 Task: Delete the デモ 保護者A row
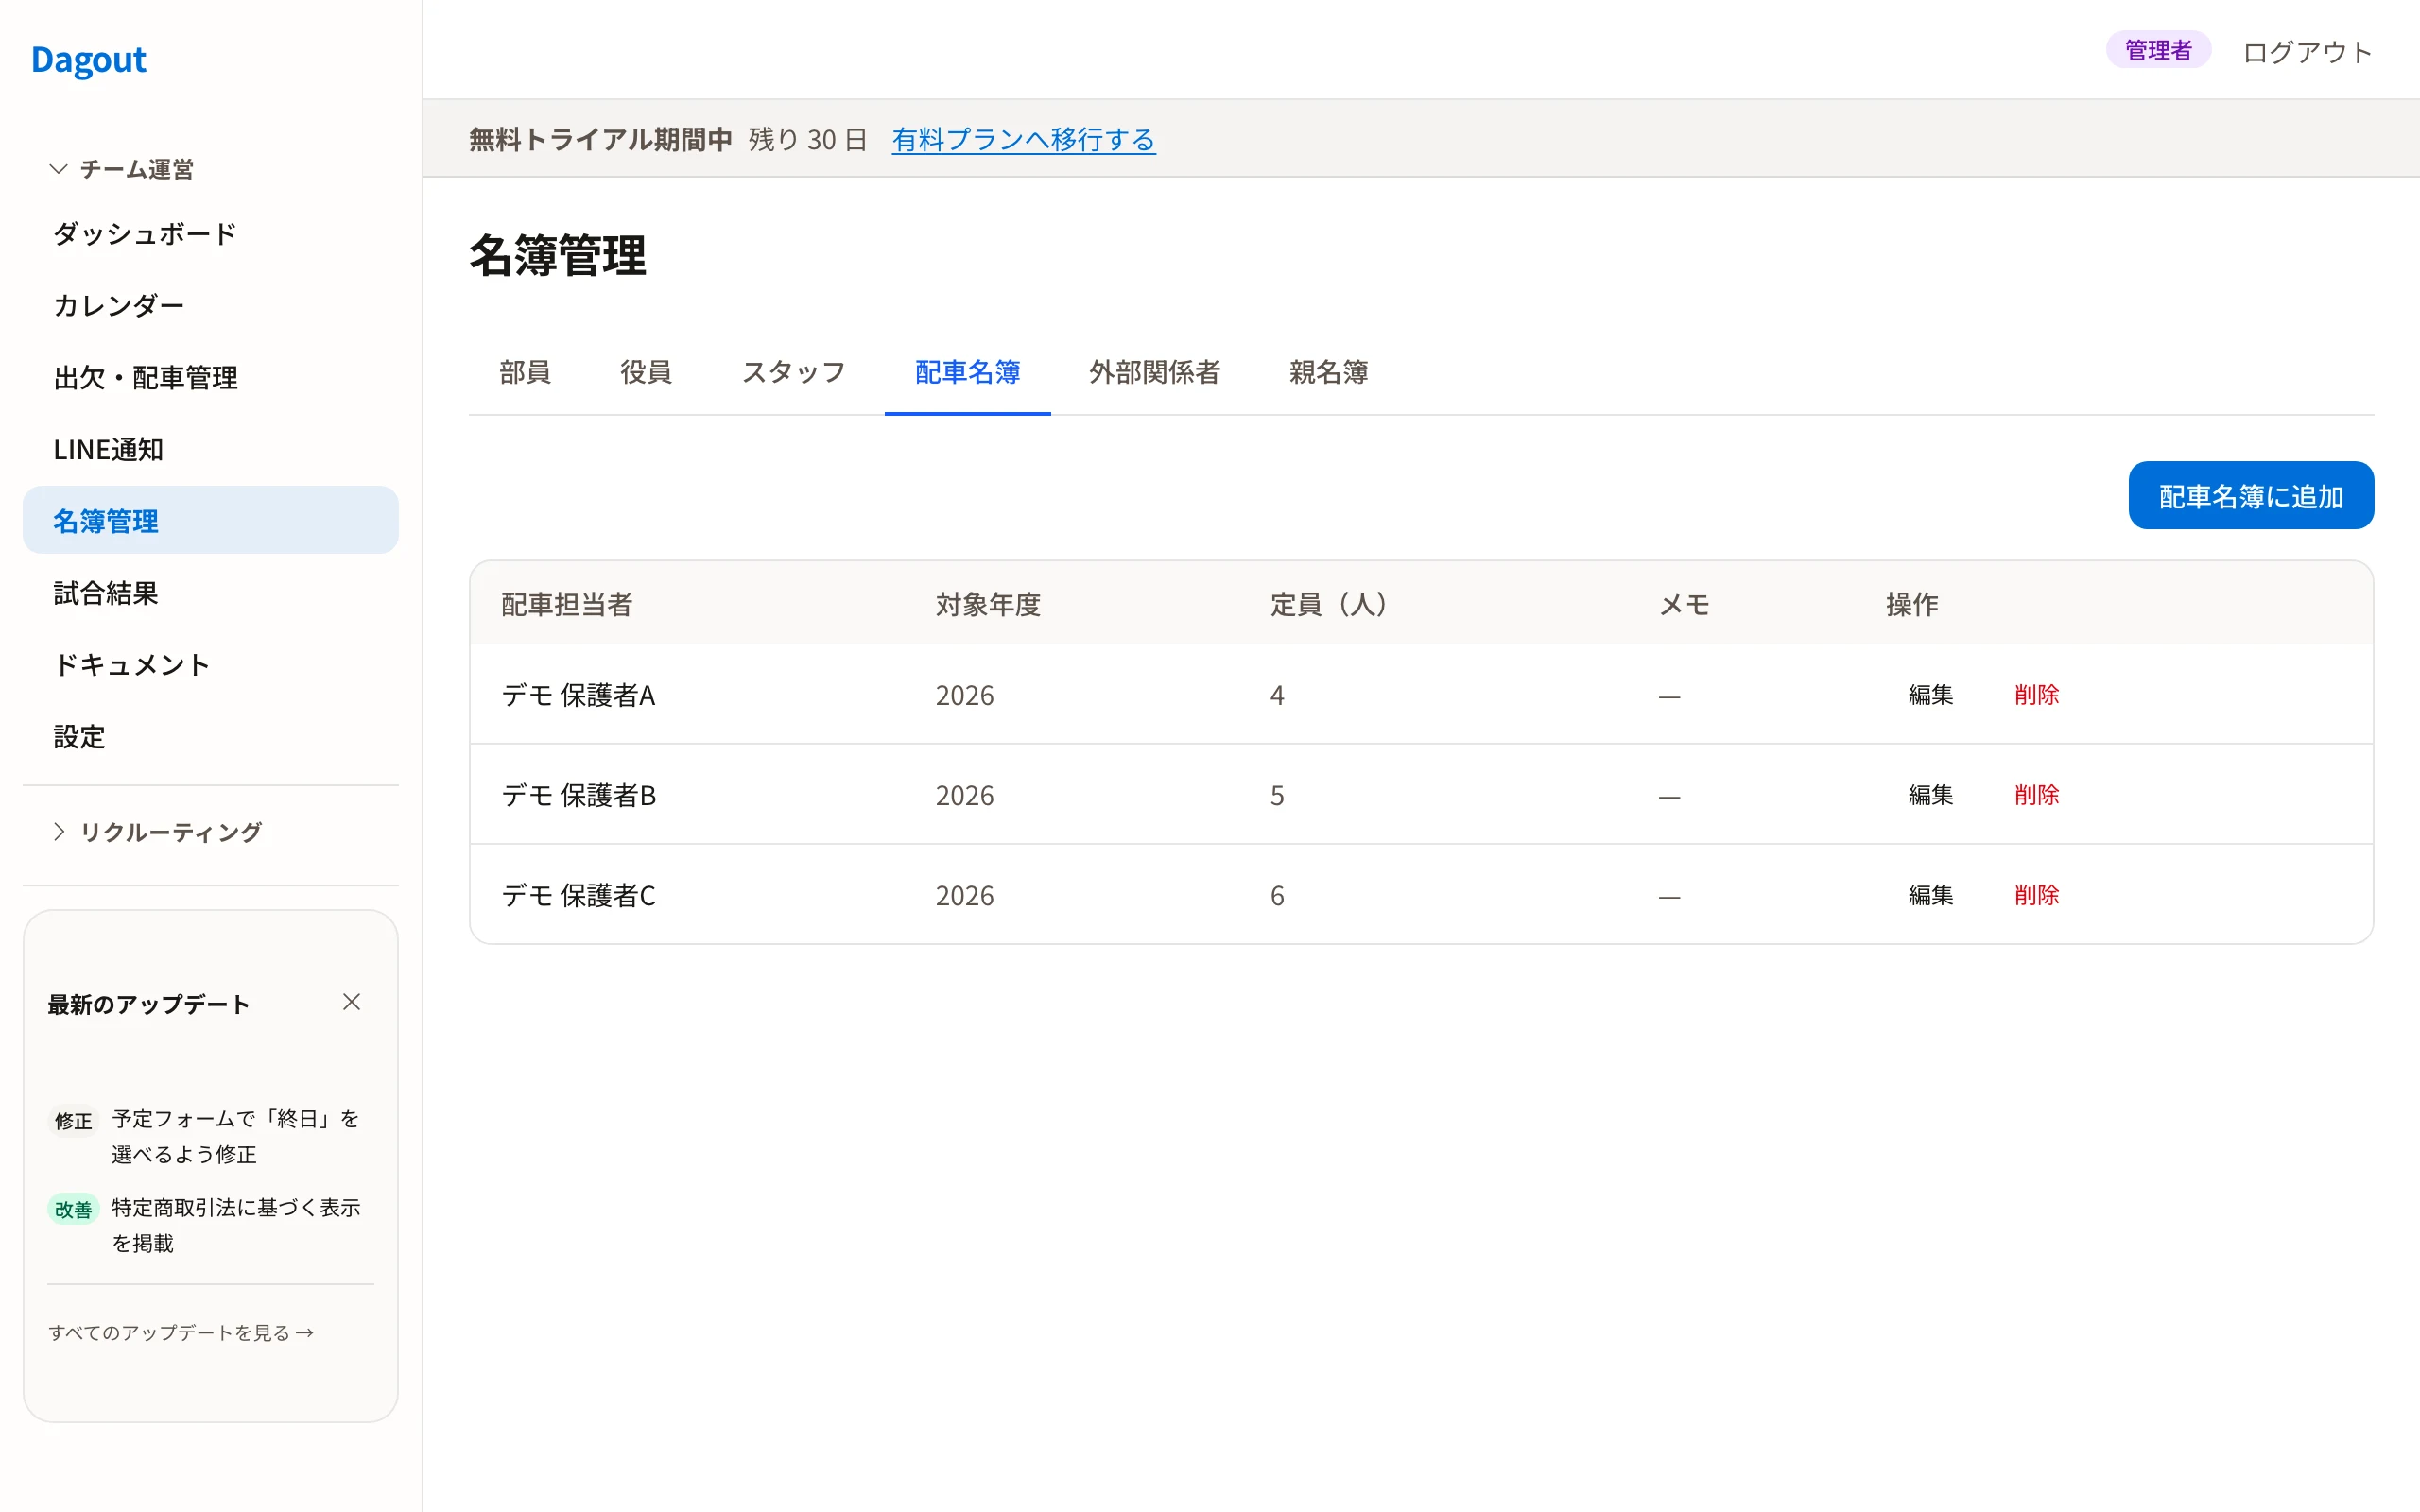(x=2037, y=694)
